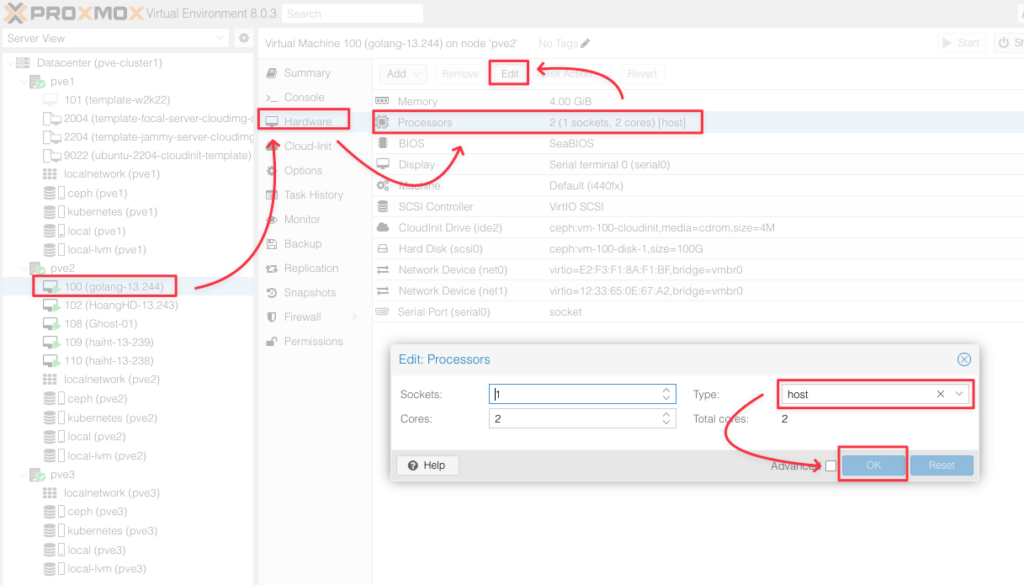Clear the processor Type field
This screenshot has height=585, width=1024.
pyautogui.click(x=940, y=394)
